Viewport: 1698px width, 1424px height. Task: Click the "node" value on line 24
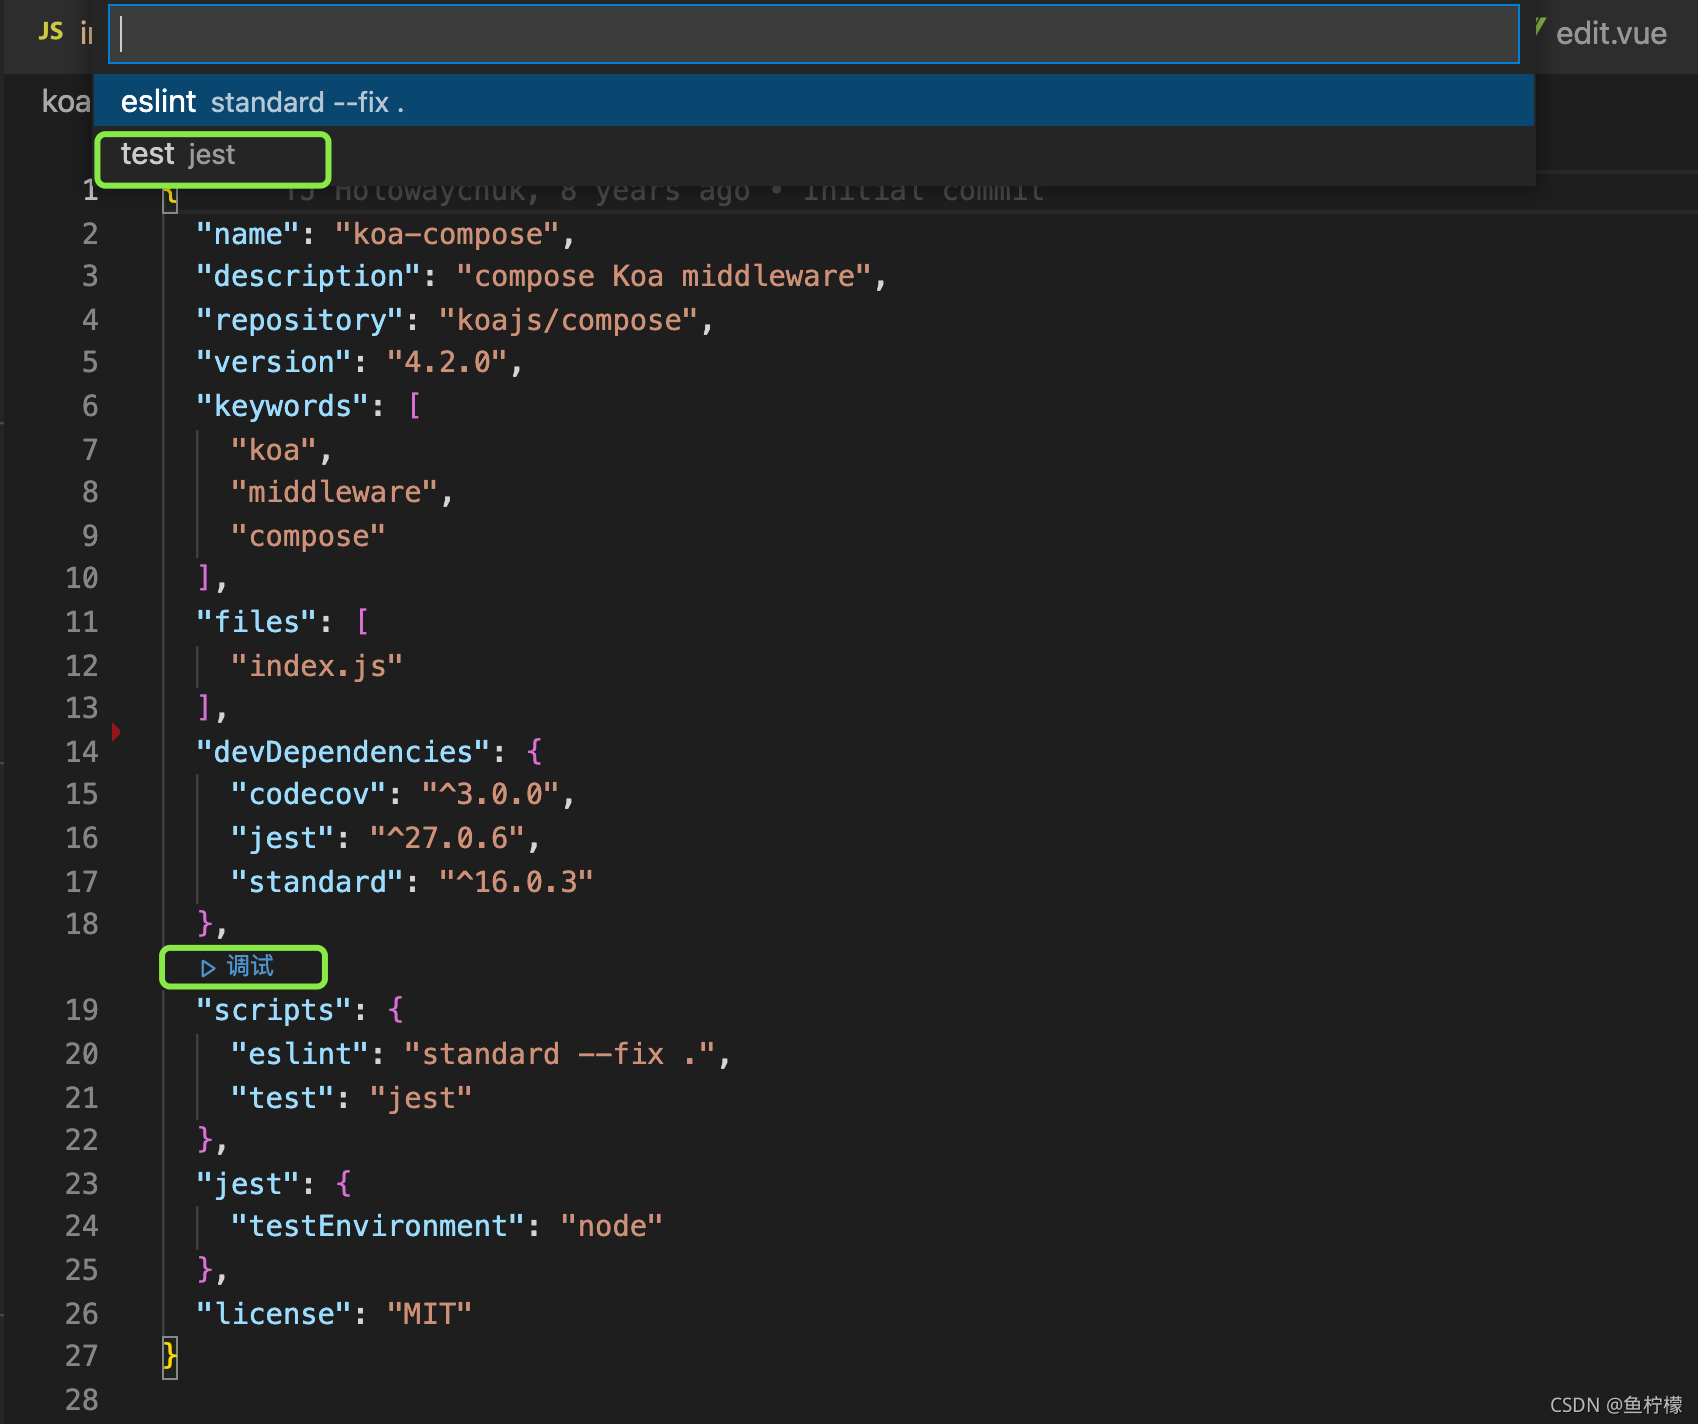(611, 1226)
